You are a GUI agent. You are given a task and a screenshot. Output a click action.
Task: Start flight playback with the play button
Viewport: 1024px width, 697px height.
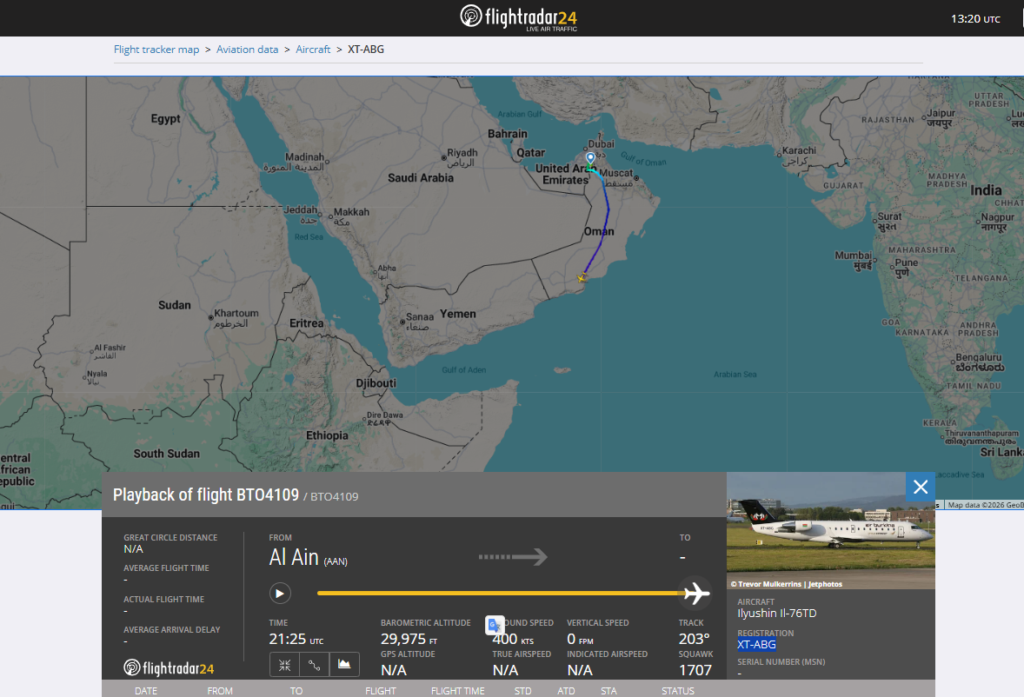point(280,593)
